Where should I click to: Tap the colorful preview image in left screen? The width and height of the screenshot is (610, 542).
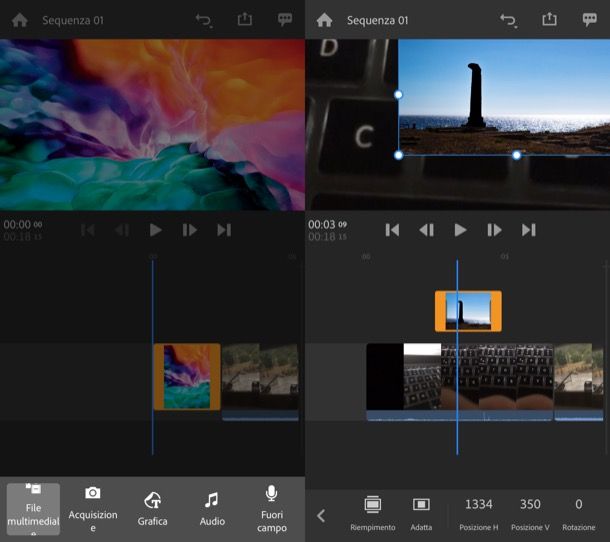point(152,125)
